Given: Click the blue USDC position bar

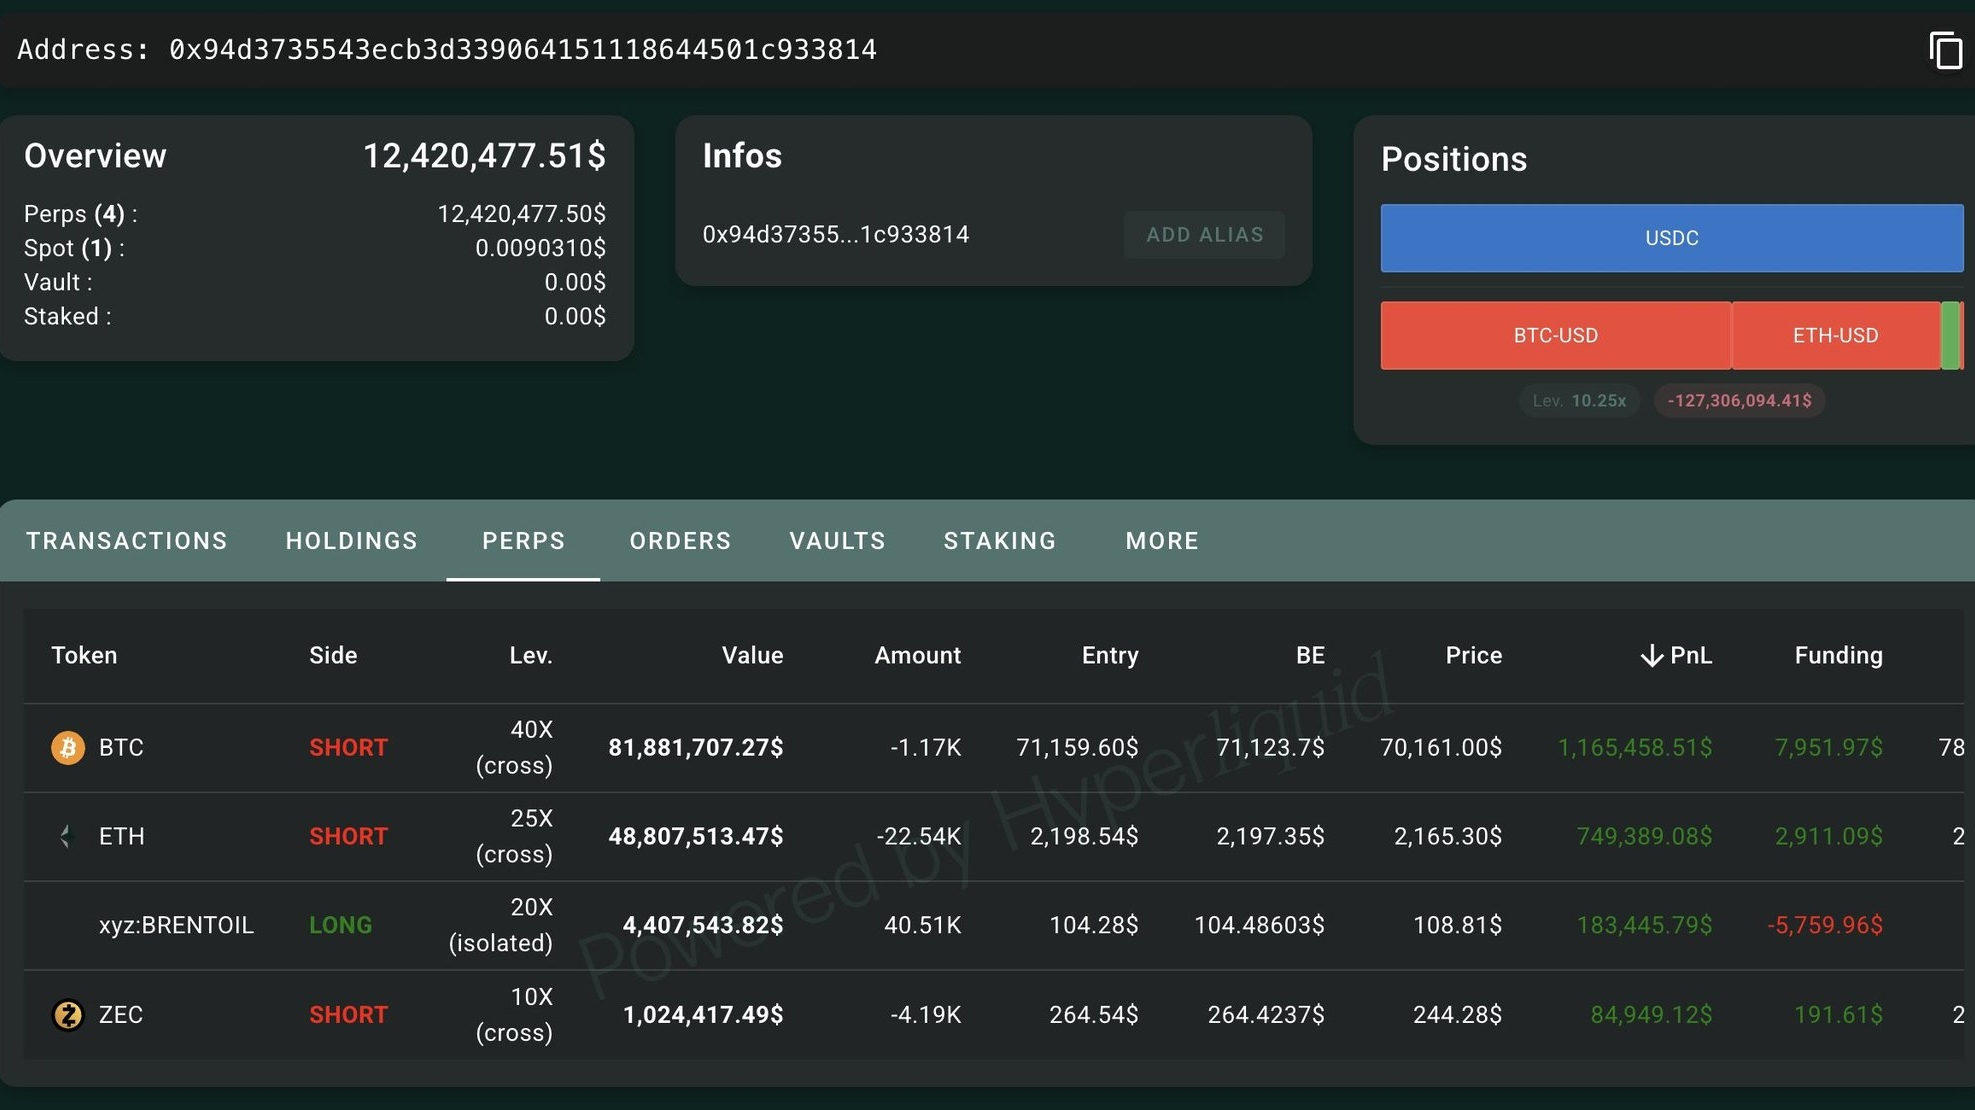Looking at the screenshot, I should [x=1671, y=238].
